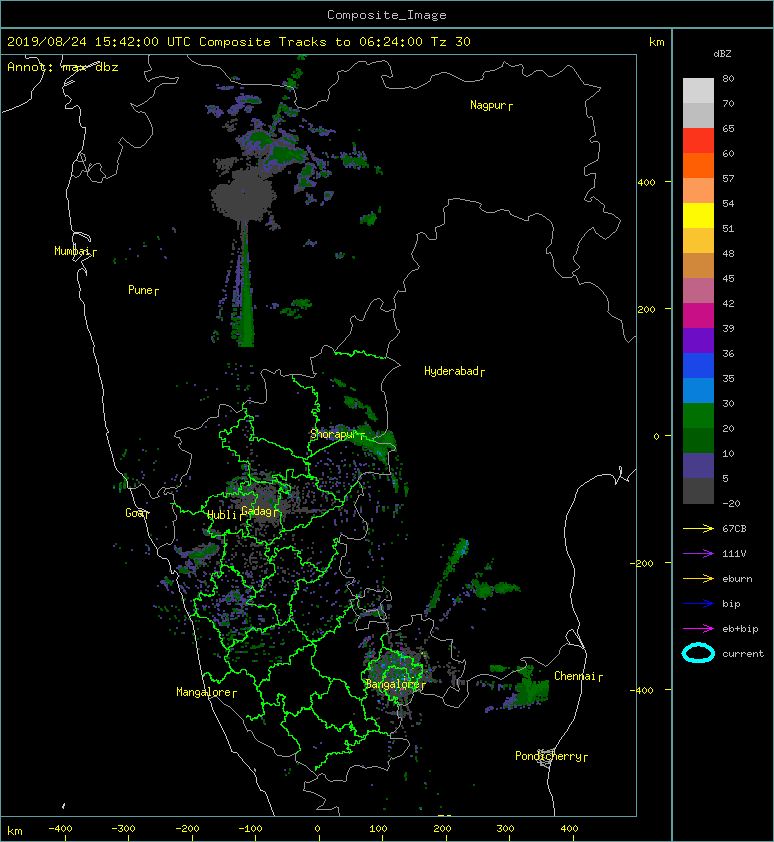Pick the magenta dBZ color swatch
Image resolution: width=774 pixels, height=842 pixels.
698,315
